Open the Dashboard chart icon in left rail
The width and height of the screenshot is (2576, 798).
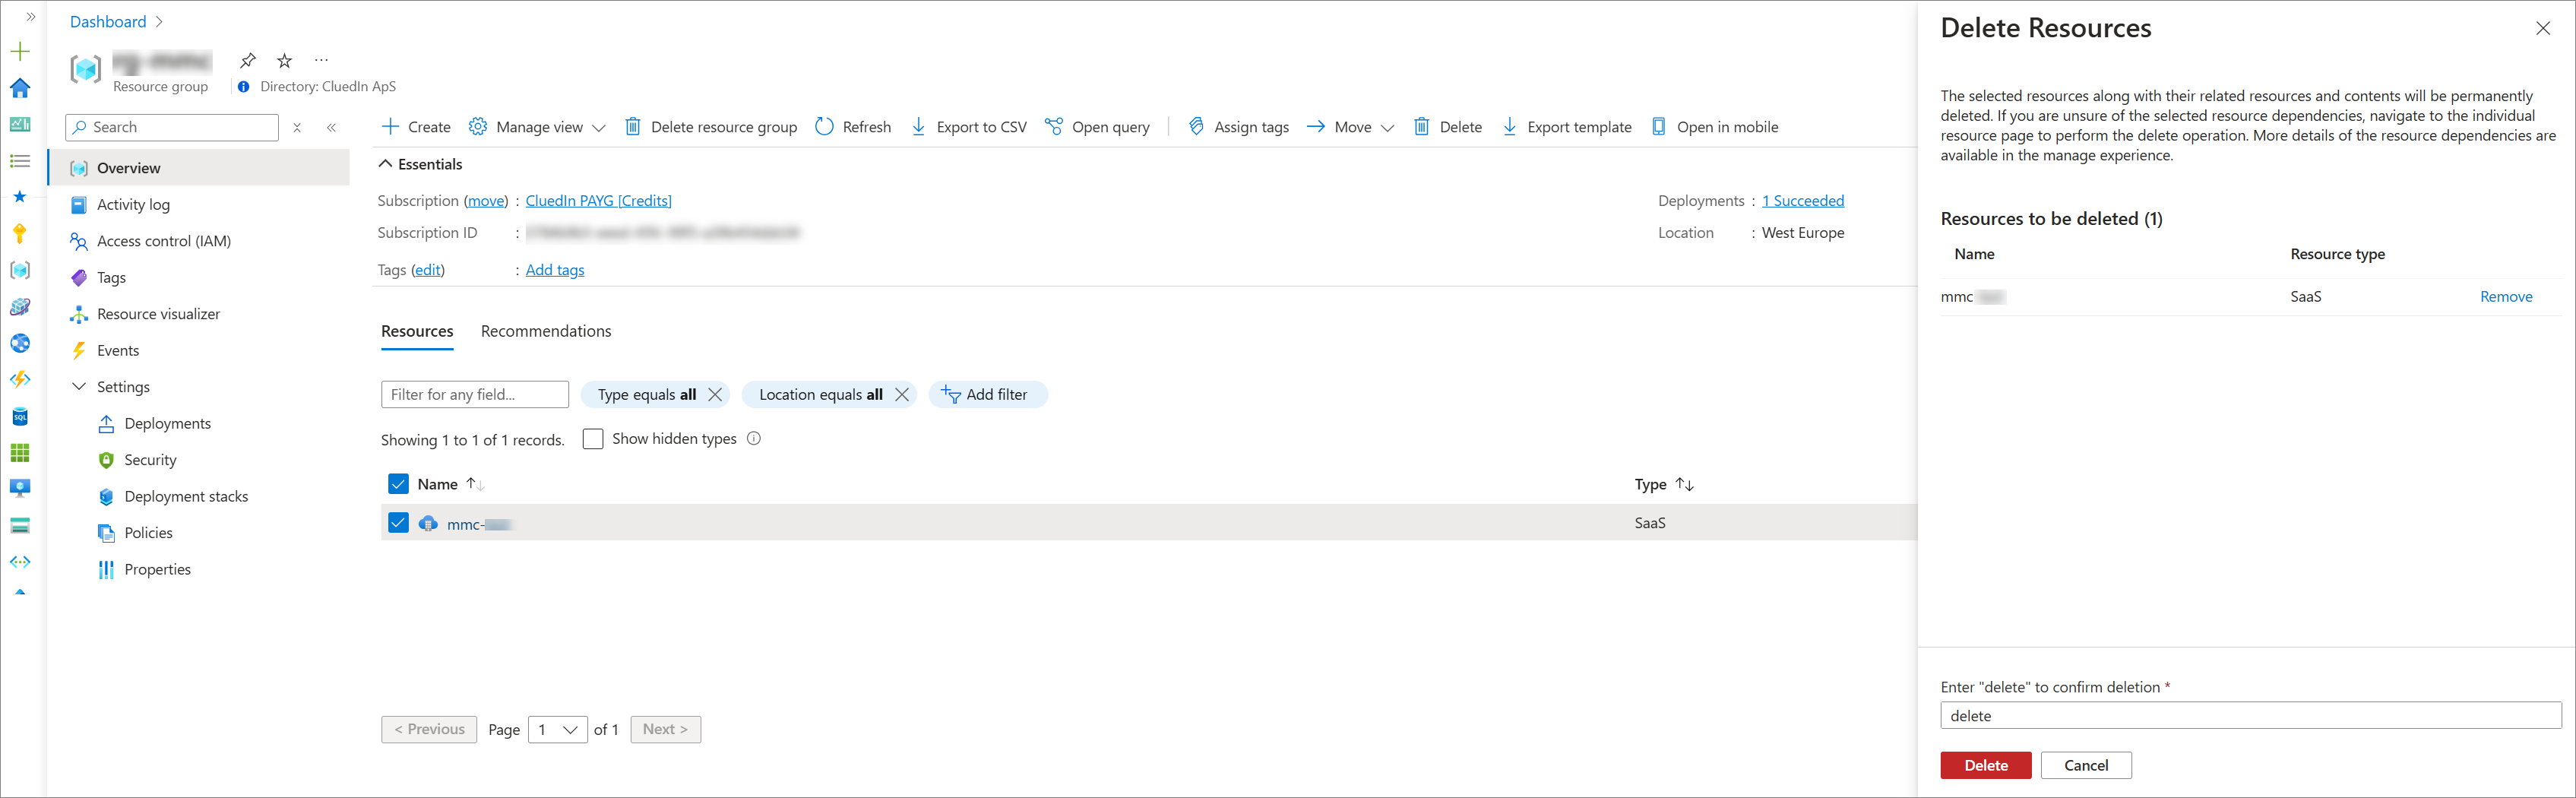point(20,124)
